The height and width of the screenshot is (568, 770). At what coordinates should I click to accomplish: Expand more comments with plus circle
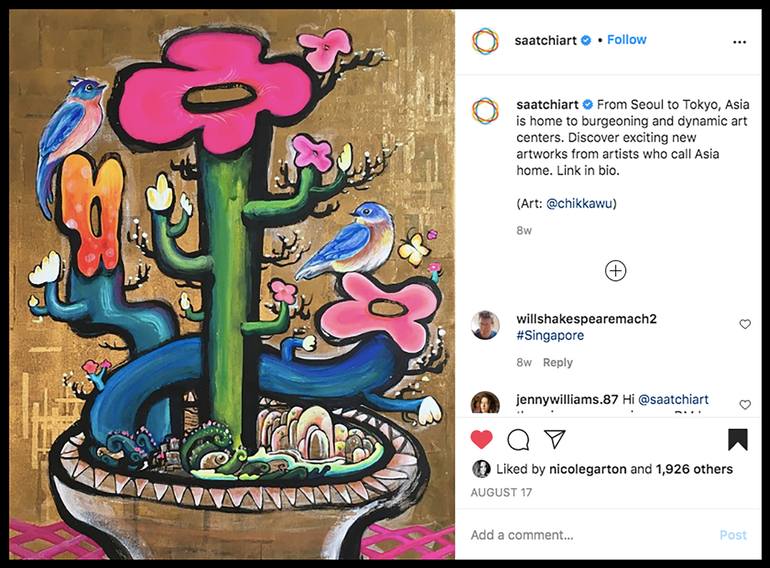click(x=615, y=270)
